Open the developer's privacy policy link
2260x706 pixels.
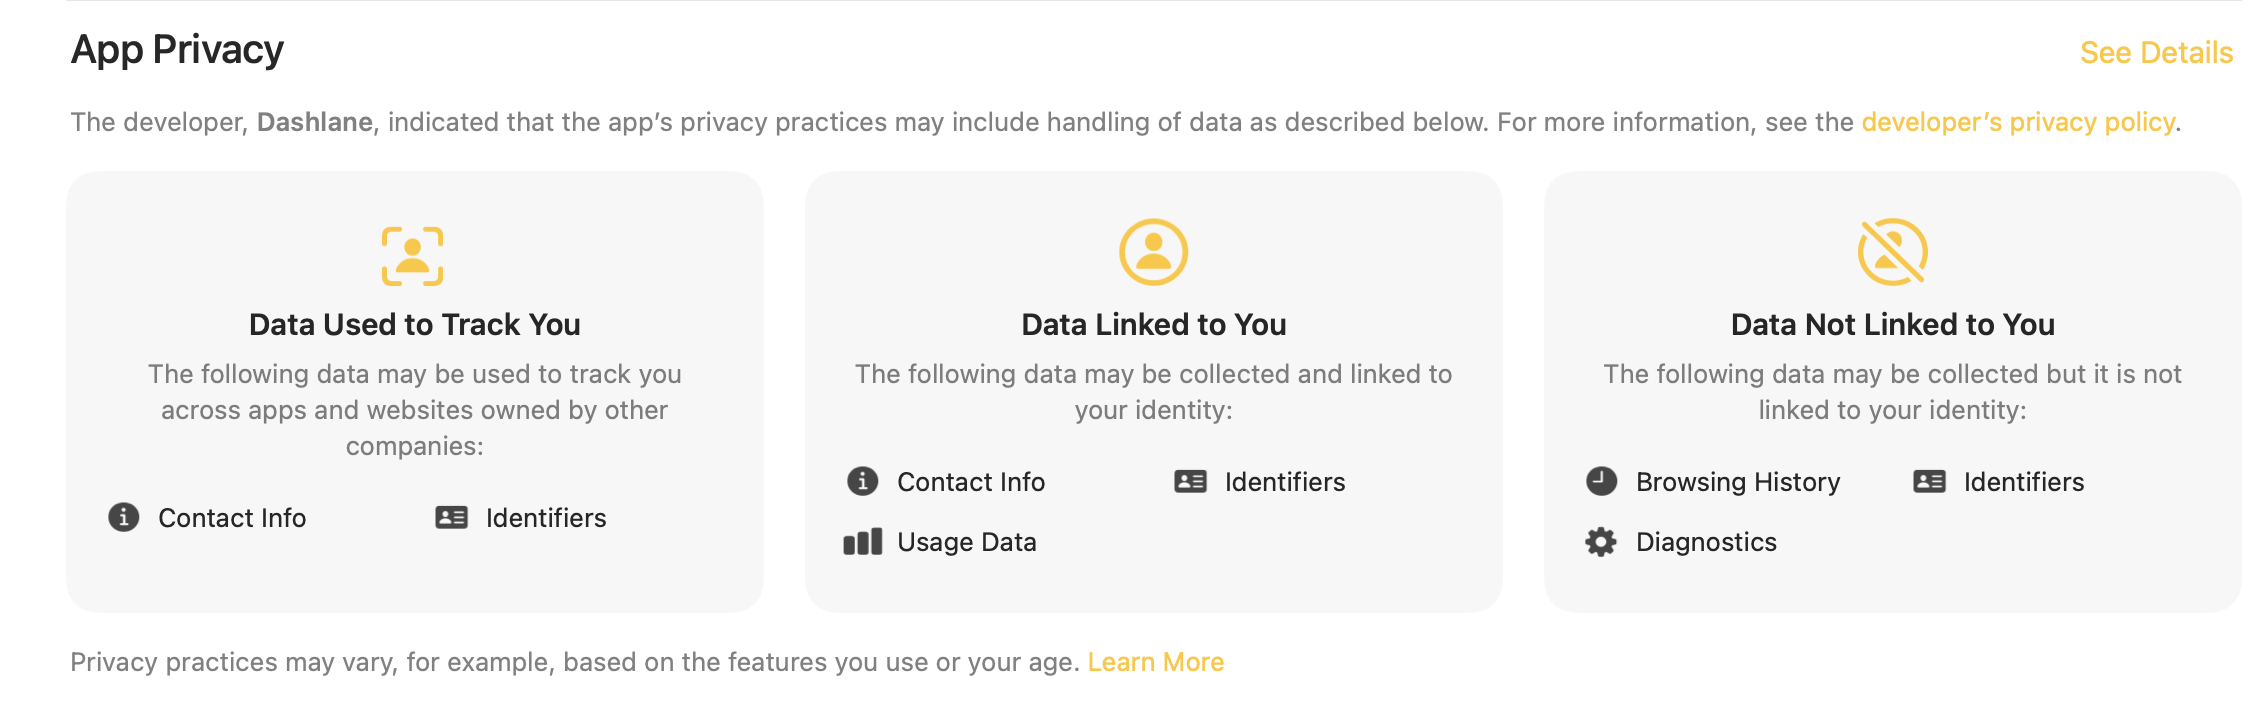(x=2017, y=122)
